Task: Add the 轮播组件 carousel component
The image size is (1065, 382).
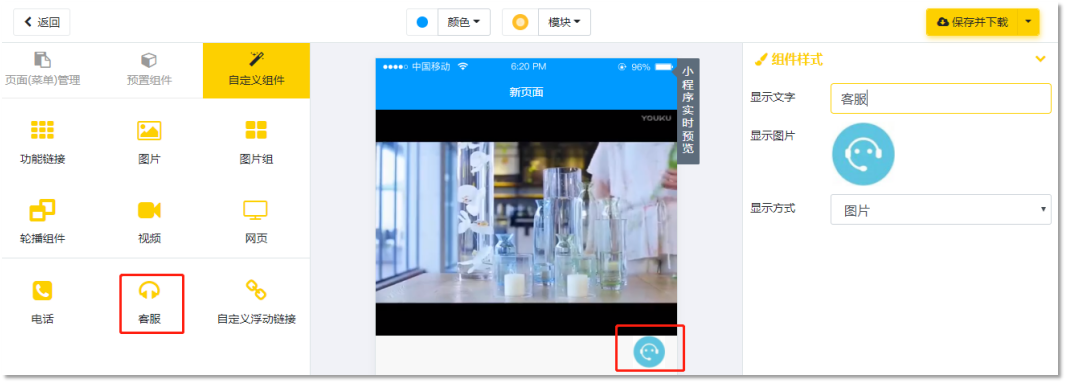Action: tap(43, 222)
